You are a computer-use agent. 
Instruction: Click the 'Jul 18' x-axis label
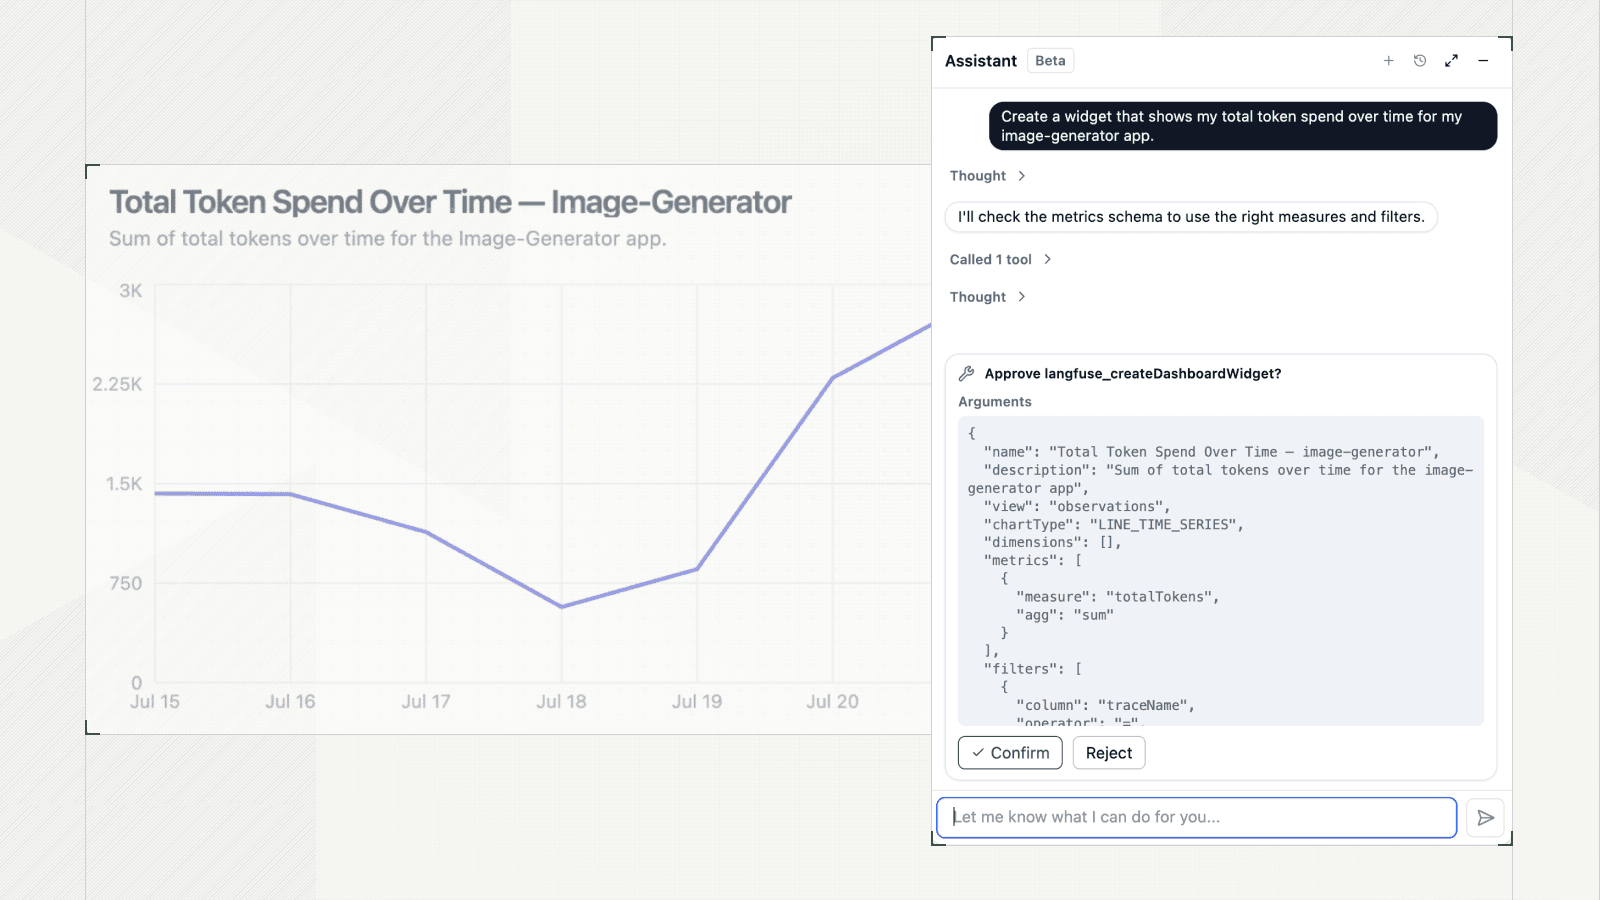pos(562,702)
